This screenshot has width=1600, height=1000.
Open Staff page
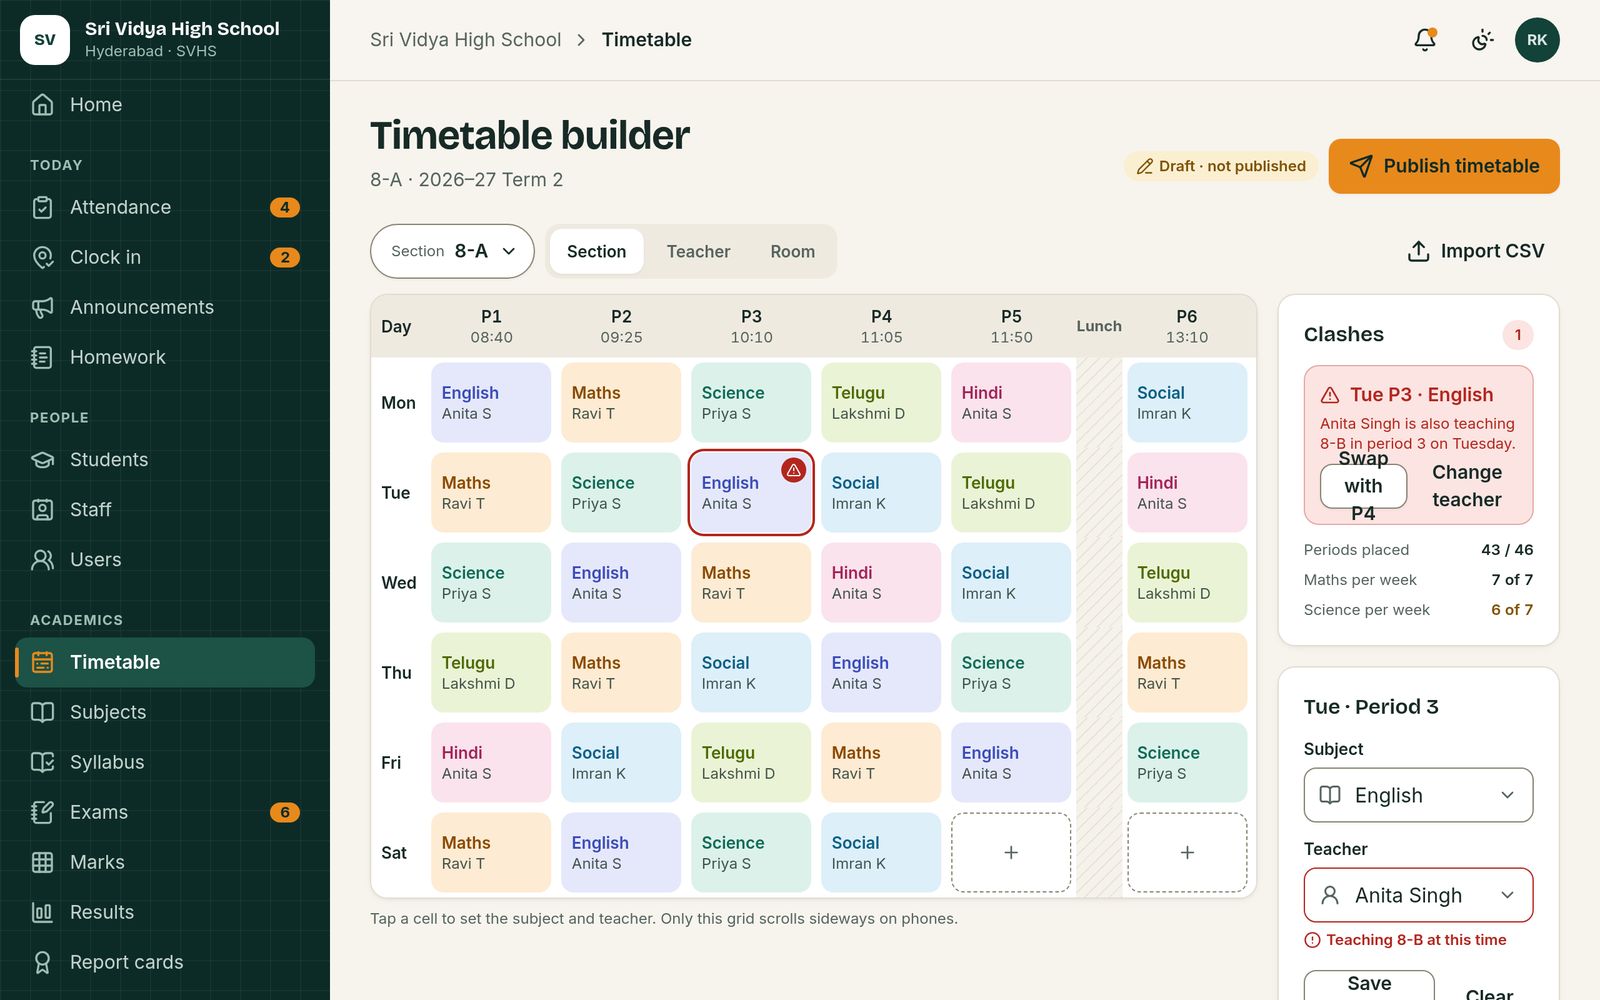click(x=165, y=510)
